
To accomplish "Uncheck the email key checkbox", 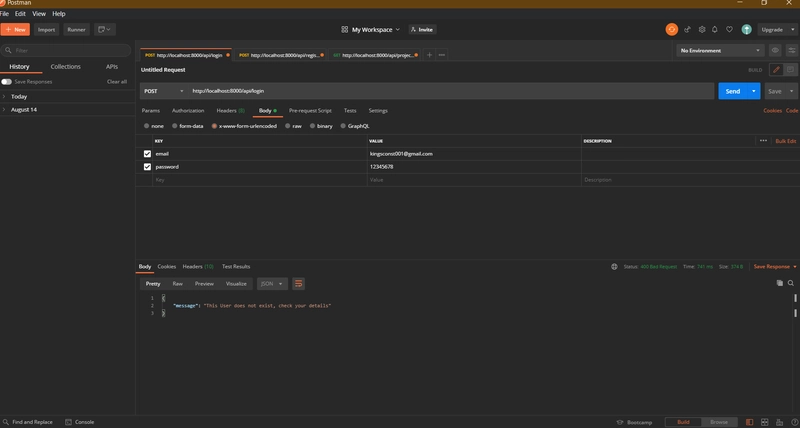I will pos(147,154).
